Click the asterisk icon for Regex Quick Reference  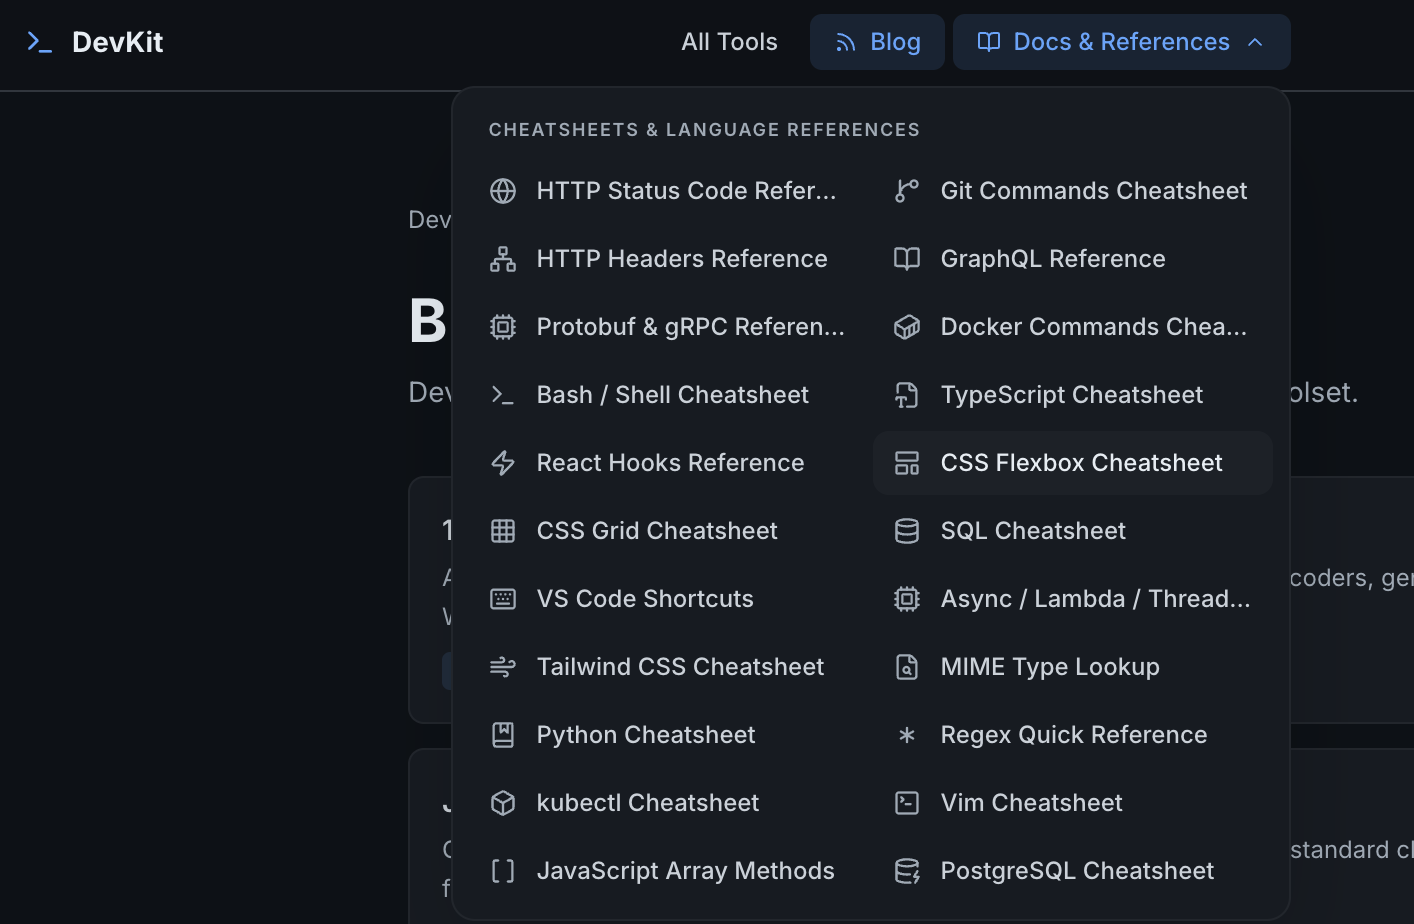(x=907, y=735)
